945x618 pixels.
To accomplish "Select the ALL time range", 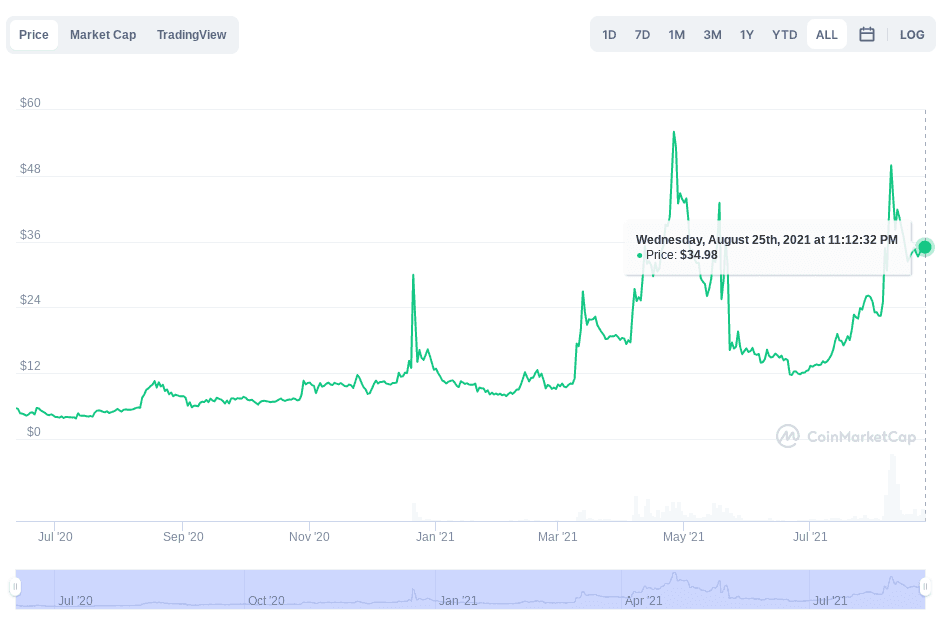I will (x=827, y=34).
